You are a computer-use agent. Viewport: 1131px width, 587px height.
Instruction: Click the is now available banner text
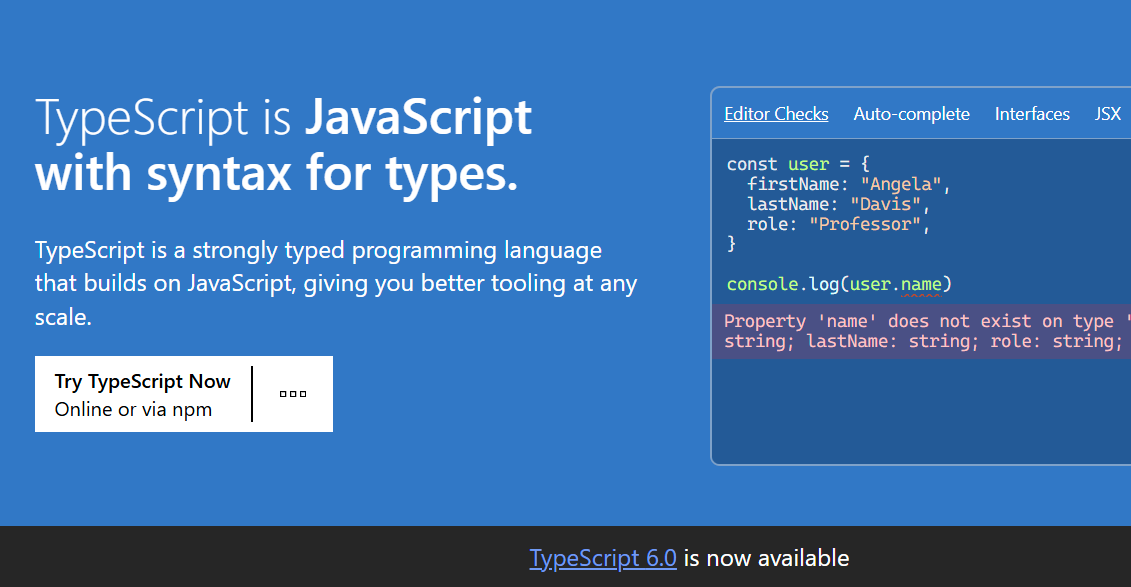click(766, 558)
